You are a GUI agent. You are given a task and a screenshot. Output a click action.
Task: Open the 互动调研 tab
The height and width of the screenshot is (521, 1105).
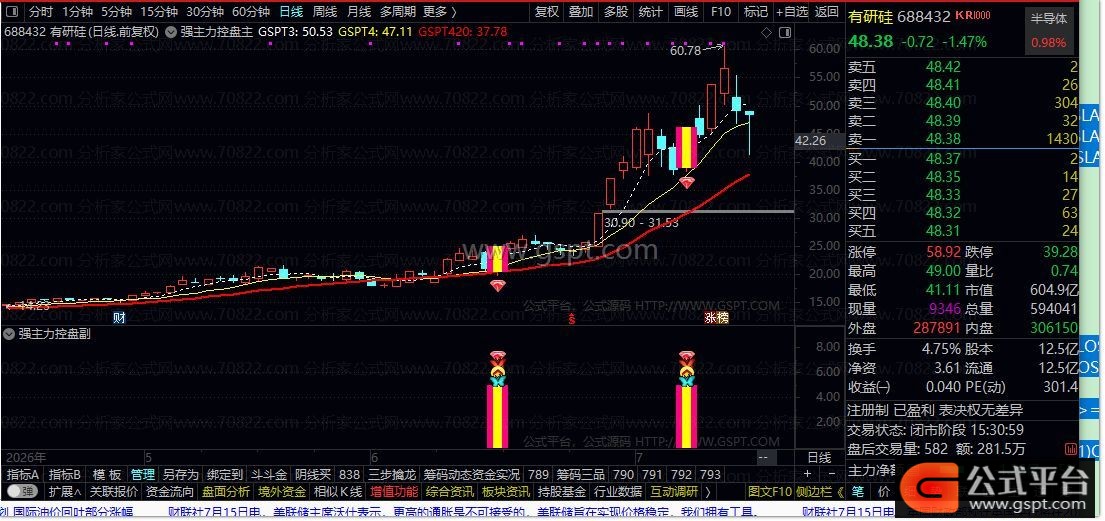point(674,491)
